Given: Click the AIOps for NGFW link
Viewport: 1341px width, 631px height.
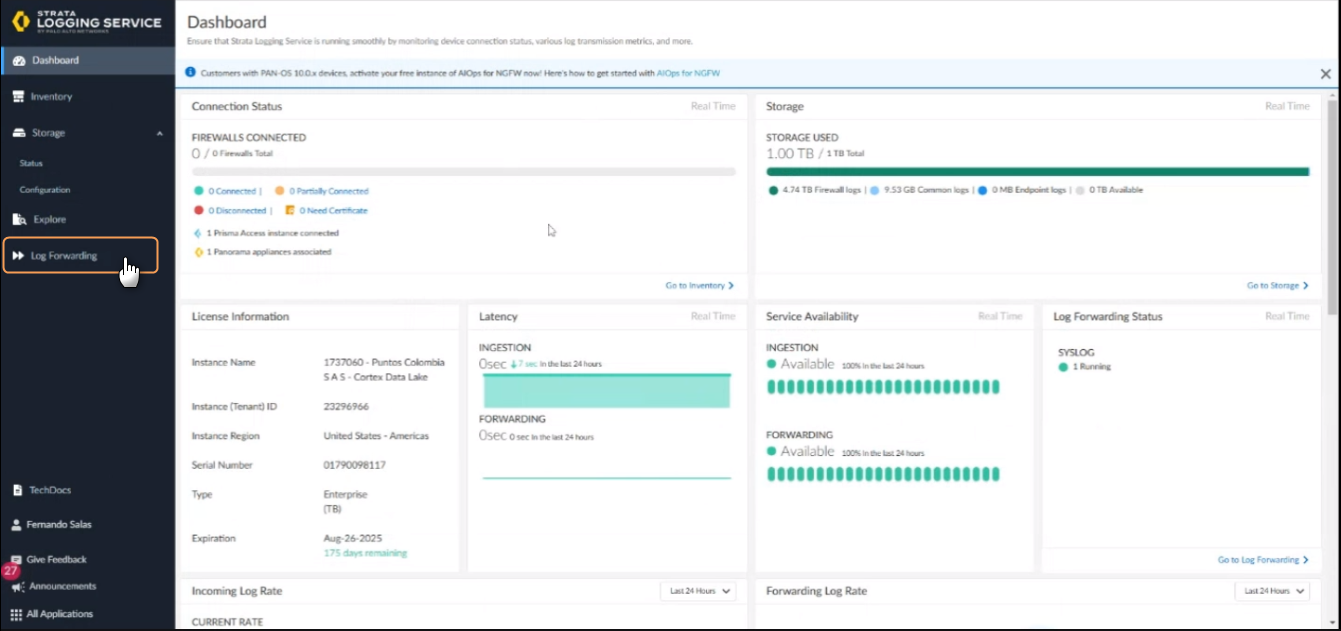Looking at the screenshot, I should (x=688, y=74).
